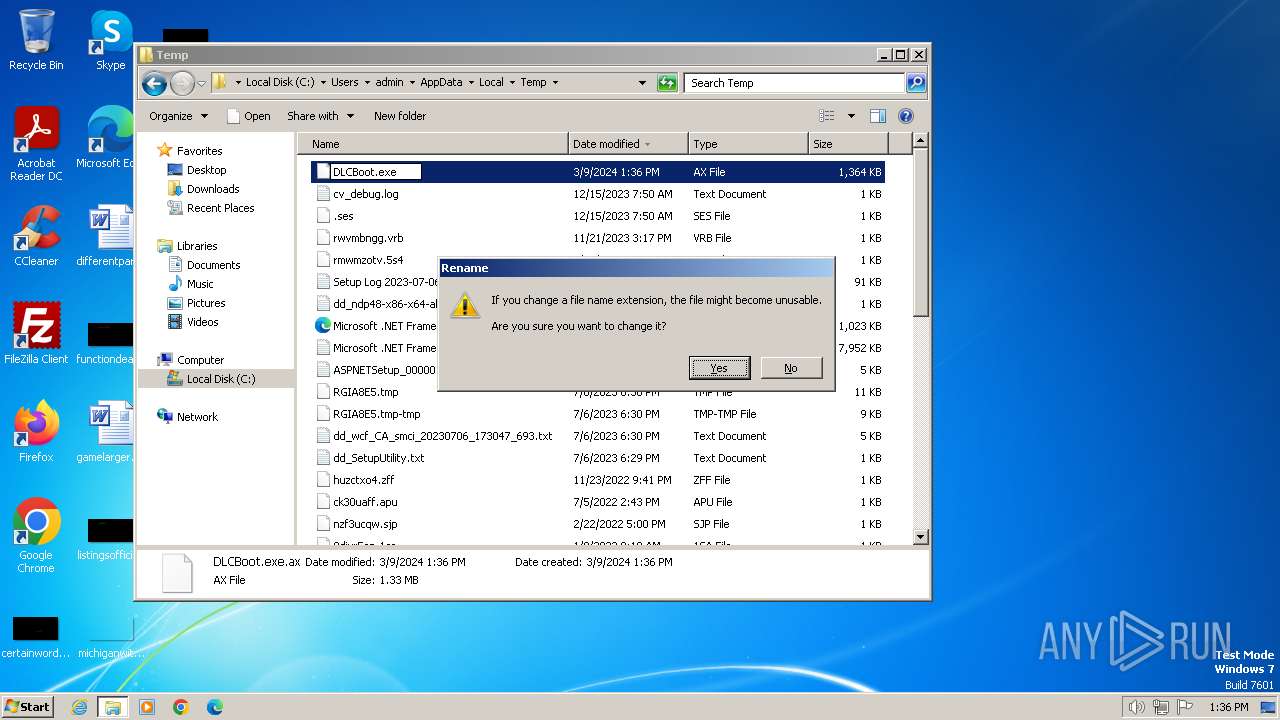Open FileZilla Client desktop icon
This screenshot has width=1280, height=720.
[36, 334]
